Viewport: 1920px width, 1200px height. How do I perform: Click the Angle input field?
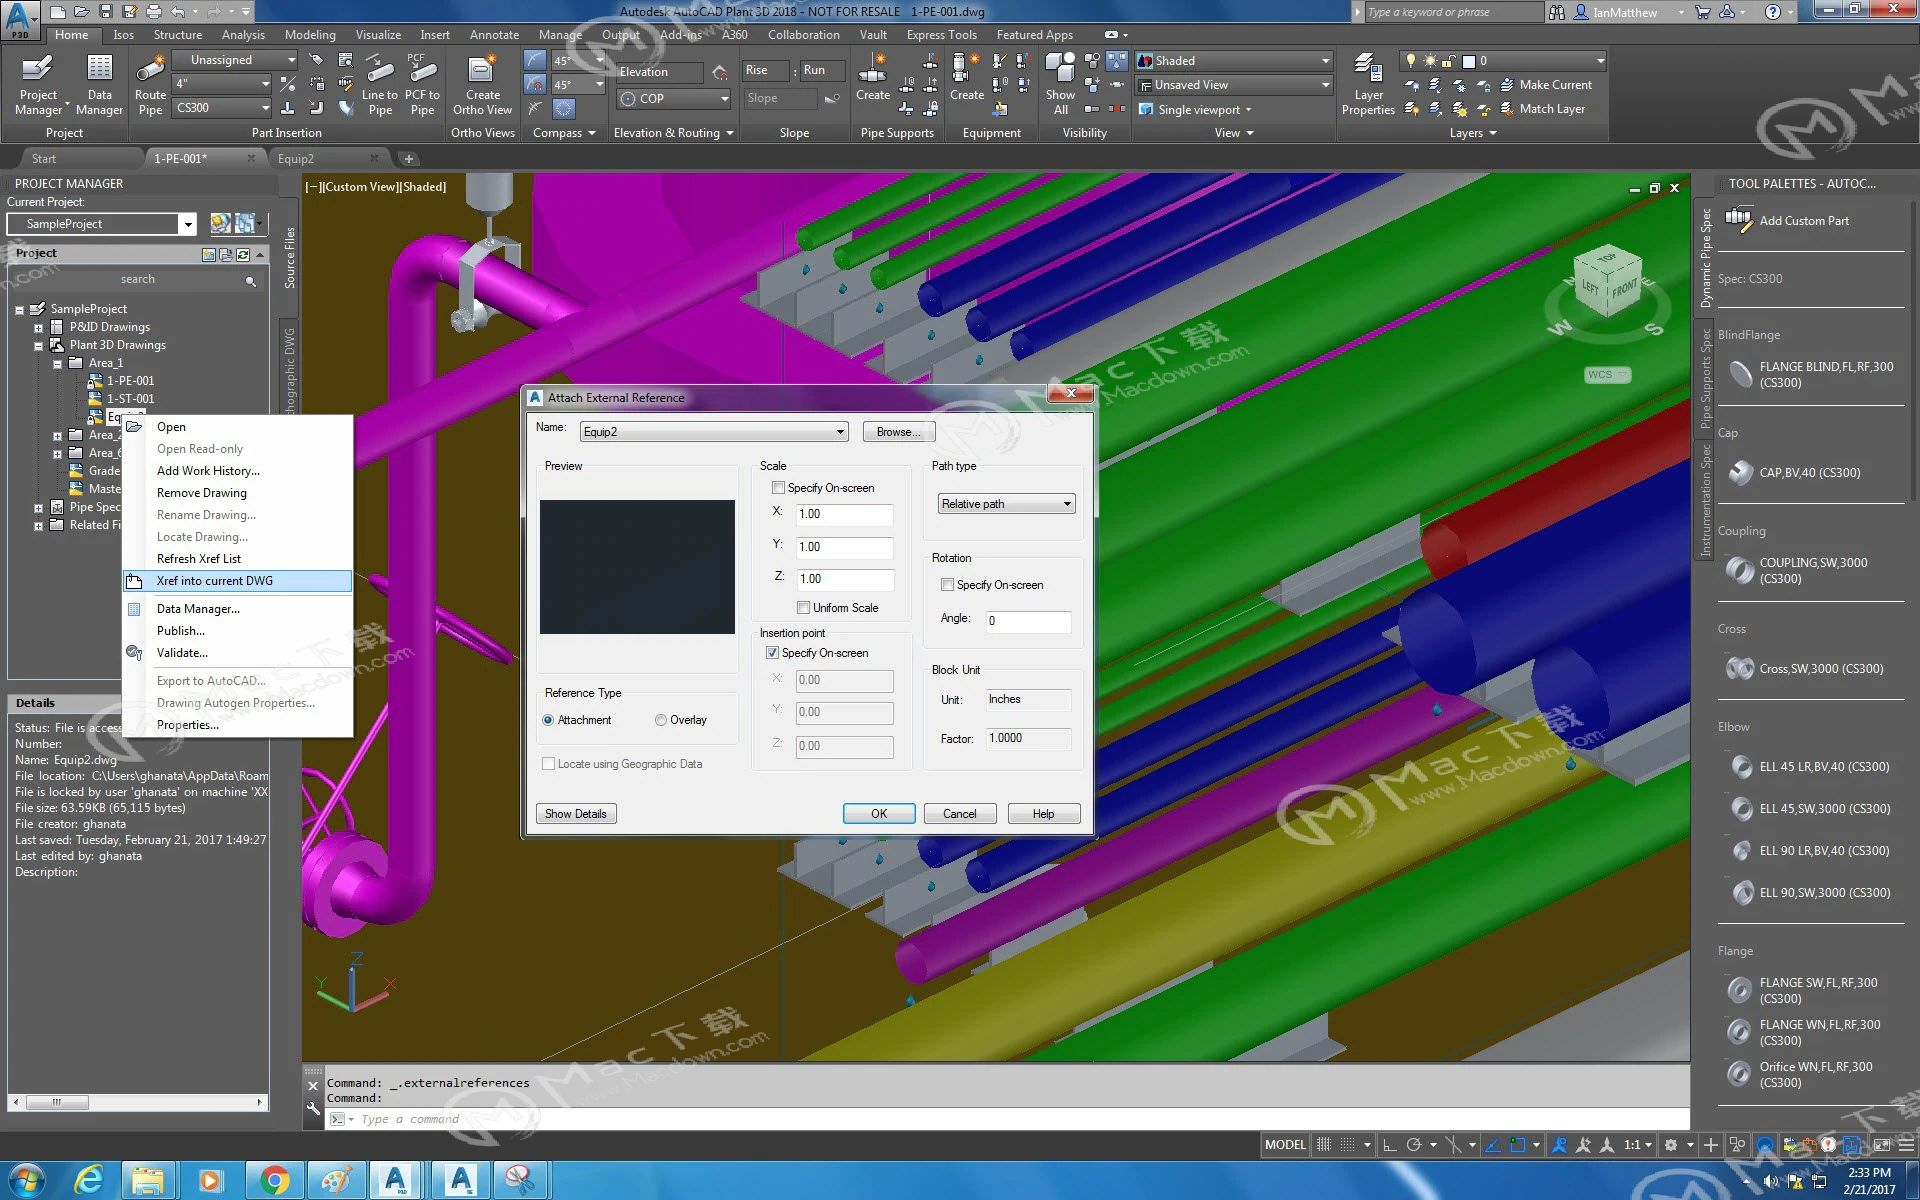[1029, 621]
